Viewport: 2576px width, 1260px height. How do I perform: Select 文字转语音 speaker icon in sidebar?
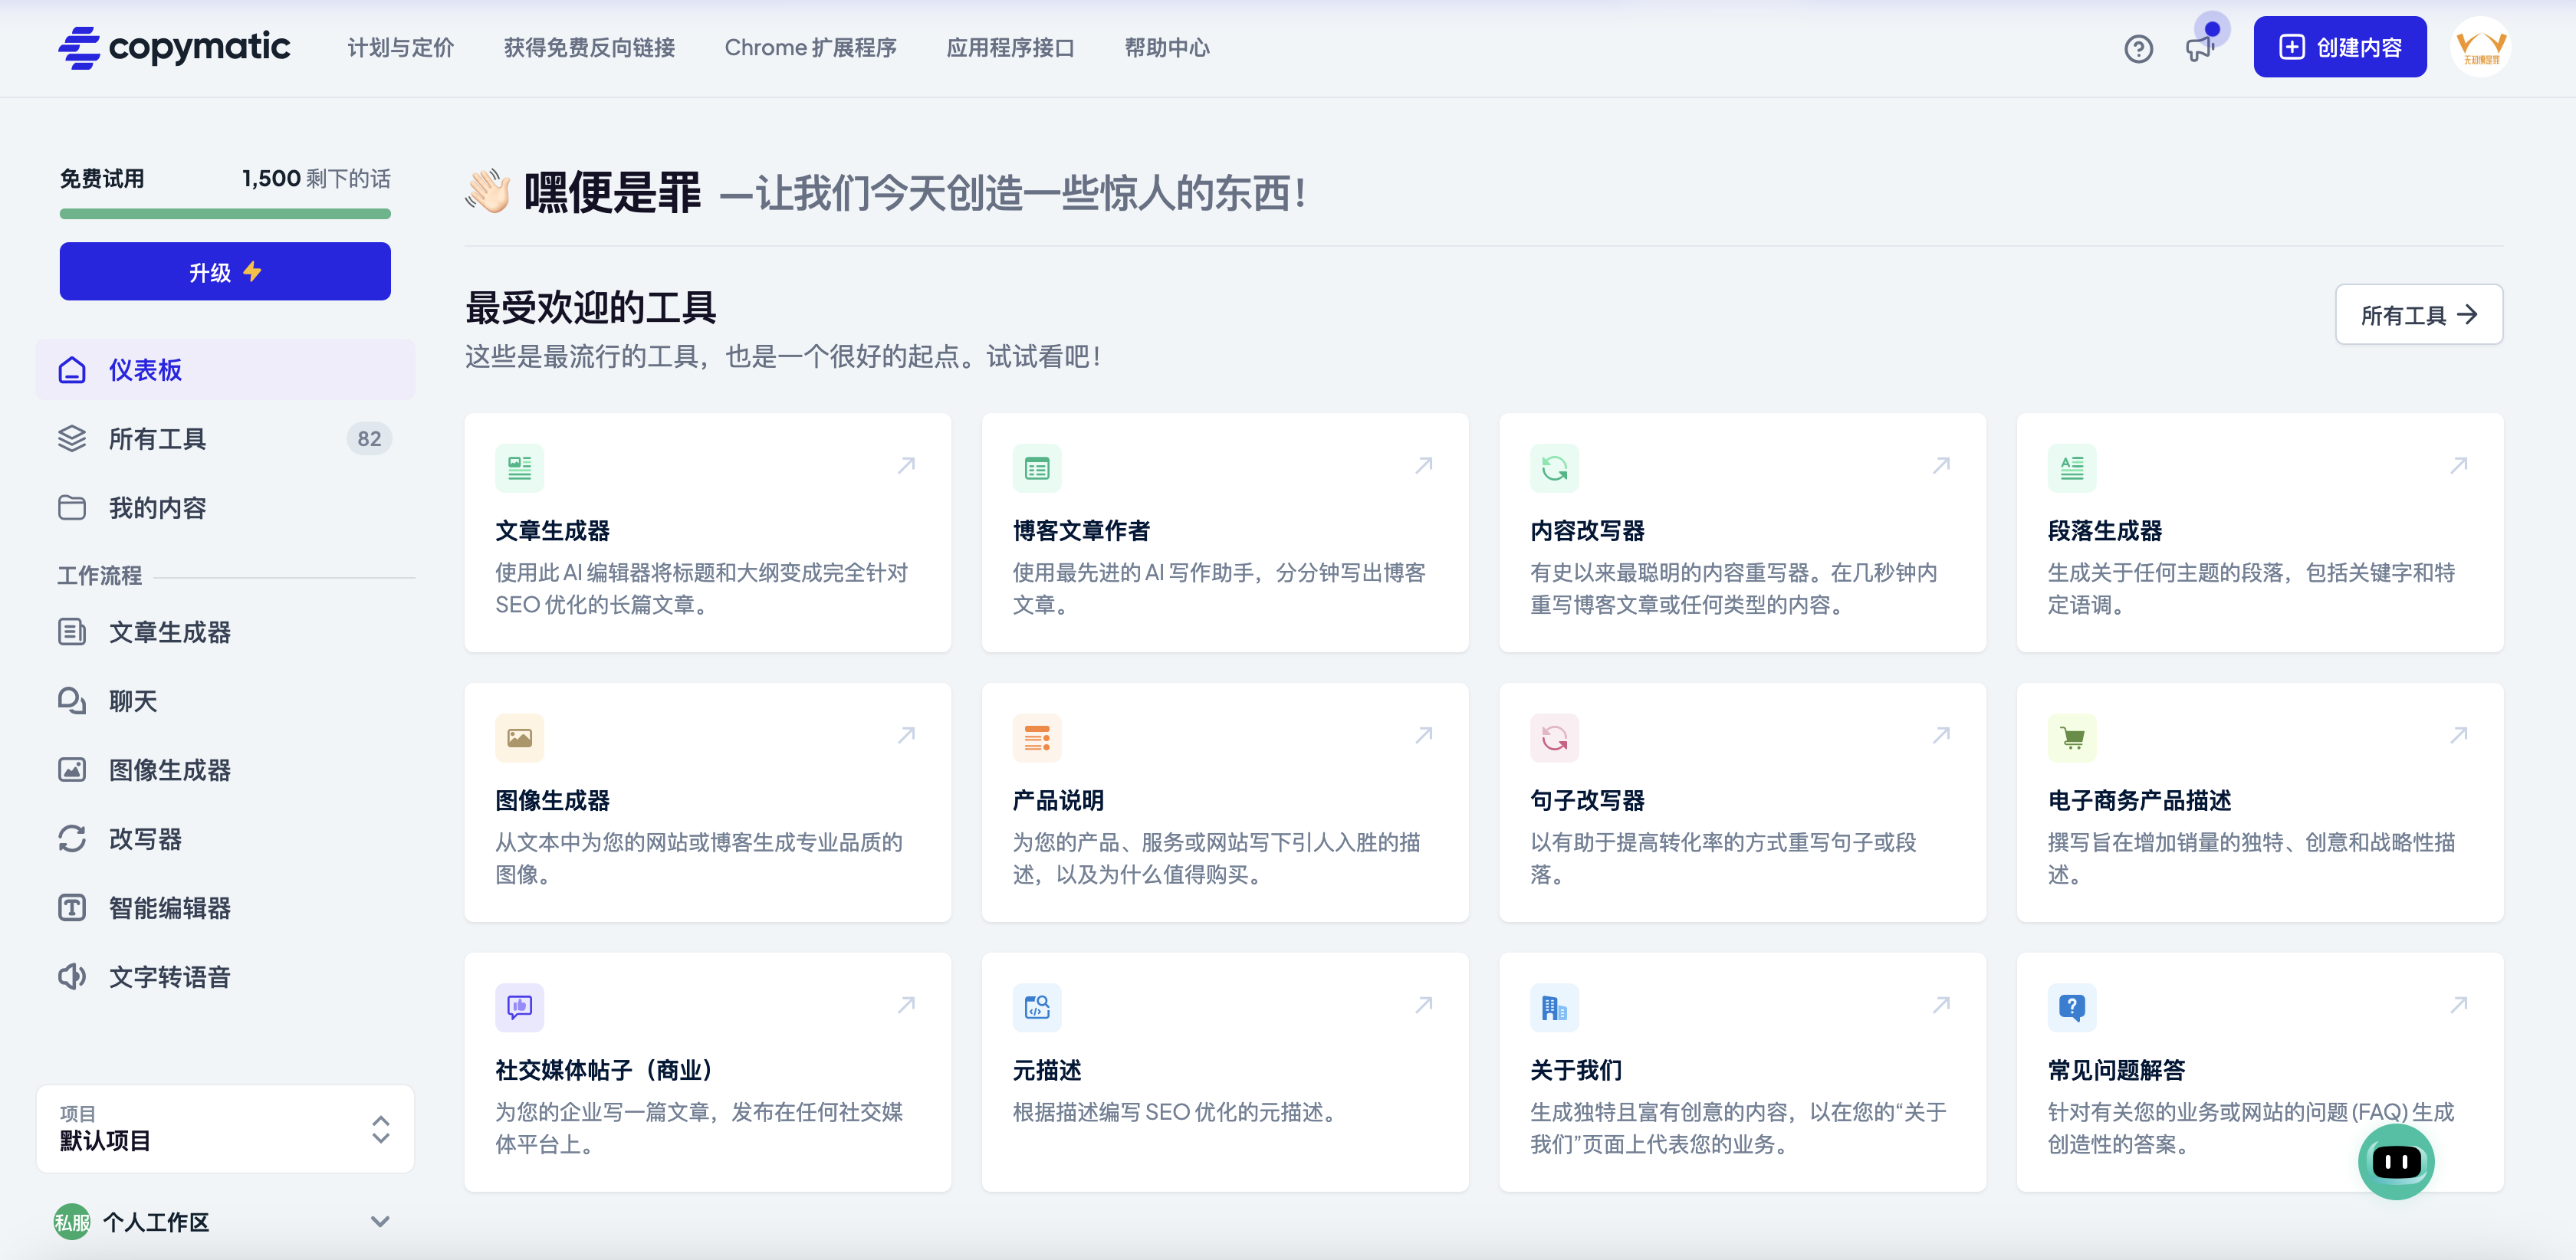click(72, 976)
